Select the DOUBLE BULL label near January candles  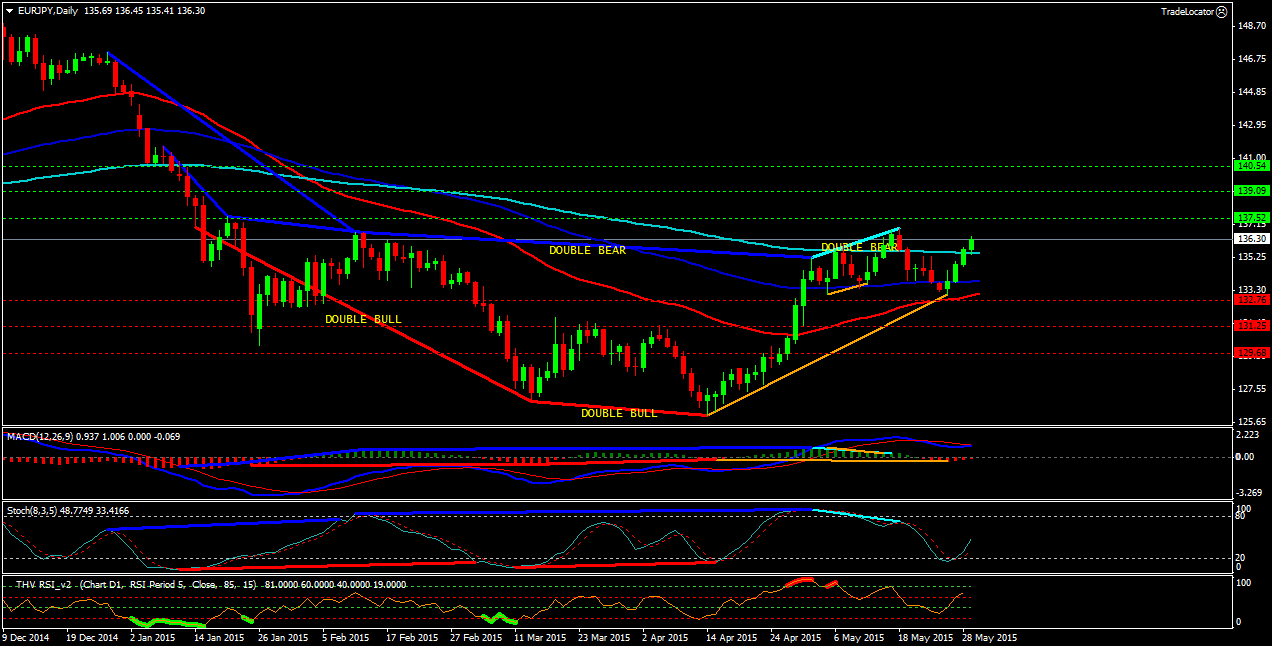pyautogui.click(x=363, y=319)
